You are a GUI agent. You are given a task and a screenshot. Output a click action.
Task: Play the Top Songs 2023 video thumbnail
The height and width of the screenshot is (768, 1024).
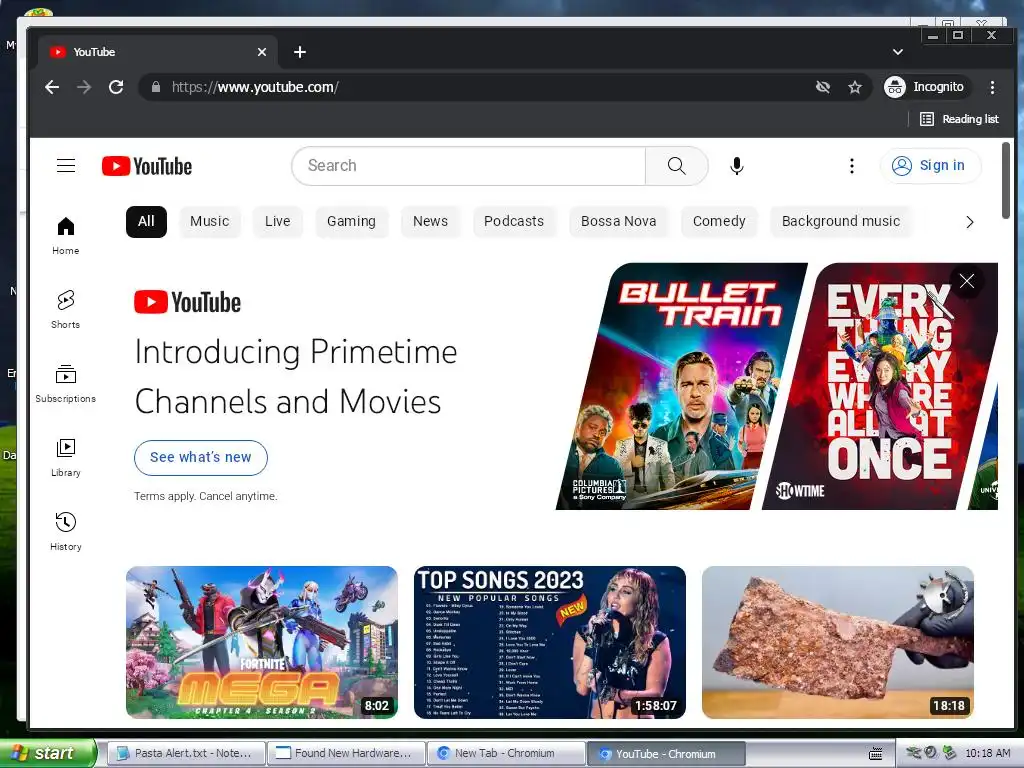click(550, 643)
